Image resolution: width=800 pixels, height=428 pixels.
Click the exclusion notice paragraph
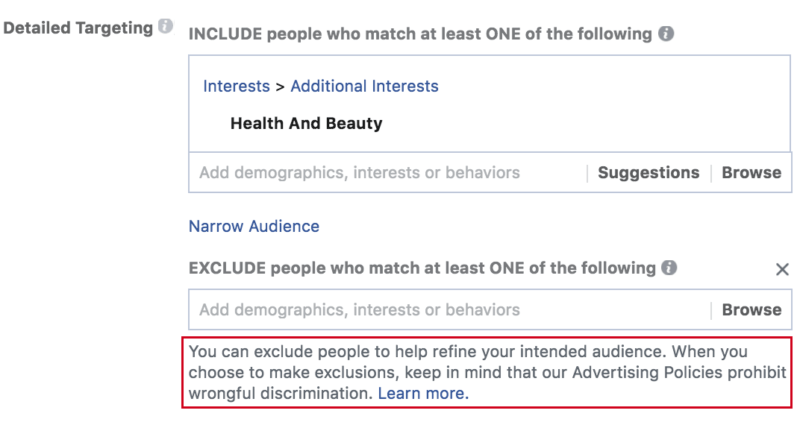(x=487, y=372)
